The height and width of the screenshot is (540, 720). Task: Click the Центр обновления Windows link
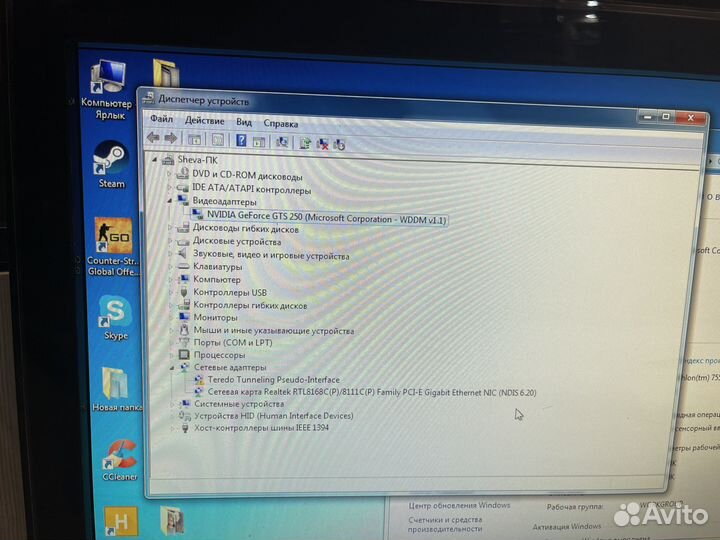click(x=460, y=506)
